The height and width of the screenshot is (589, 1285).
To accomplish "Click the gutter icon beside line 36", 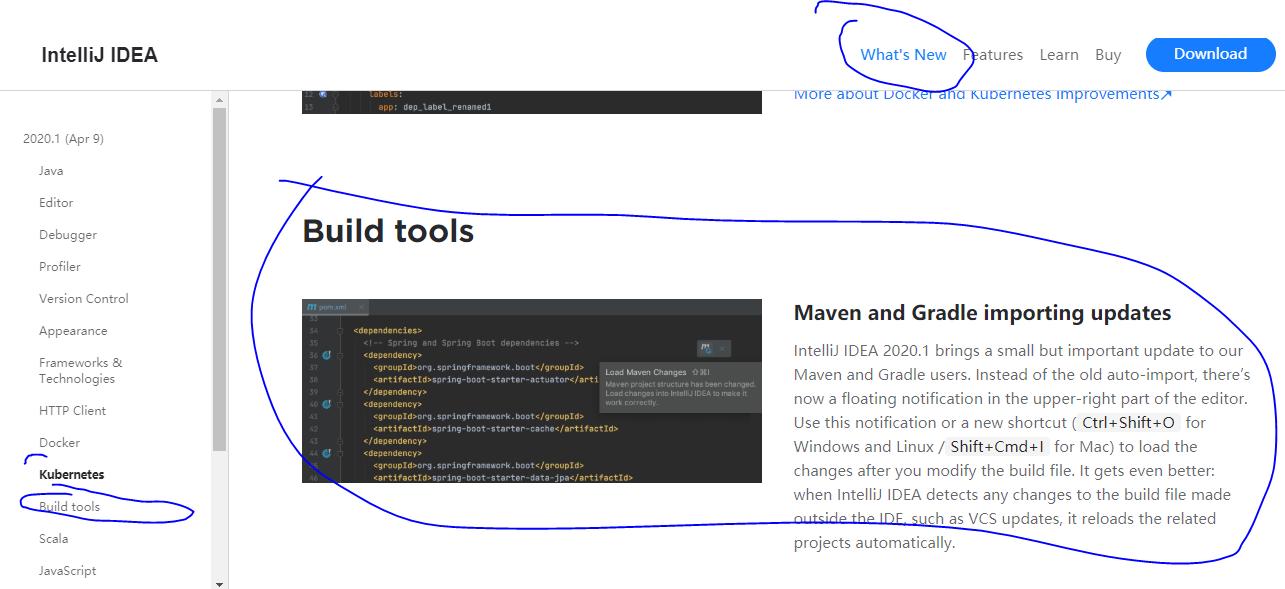I will 326,354.
